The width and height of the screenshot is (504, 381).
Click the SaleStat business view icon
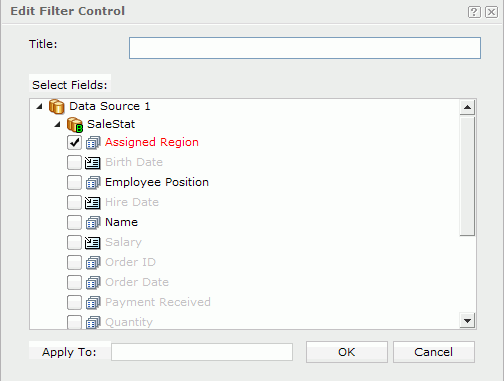(x=75, y=125)
